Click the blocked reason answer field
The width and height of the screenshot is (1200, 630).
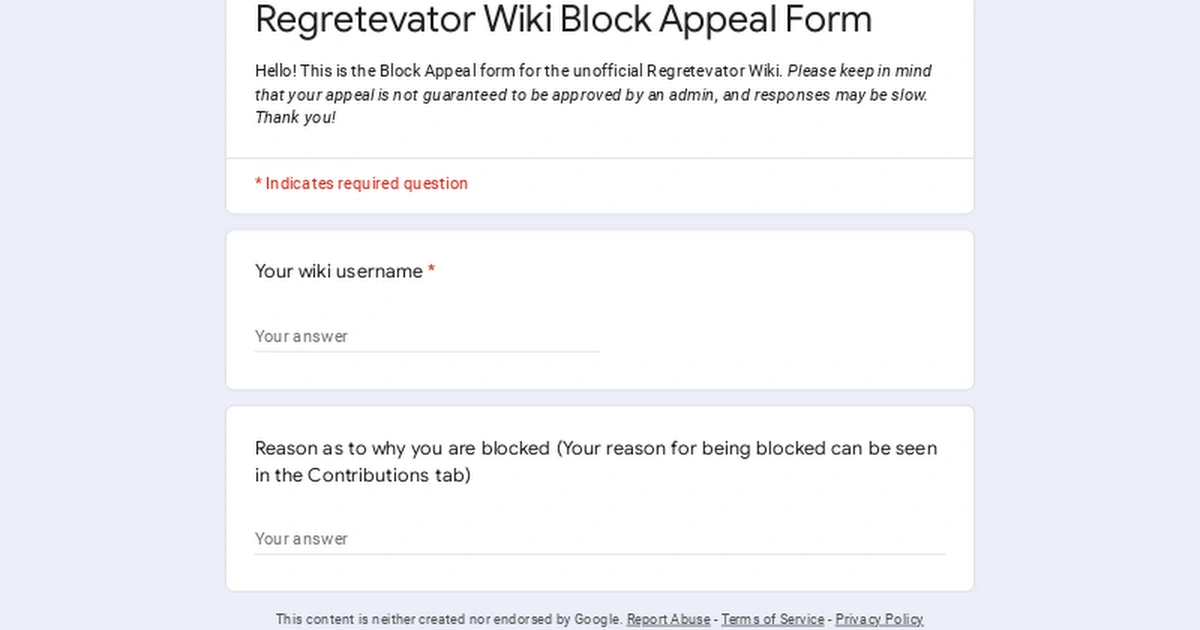(500, 538)
